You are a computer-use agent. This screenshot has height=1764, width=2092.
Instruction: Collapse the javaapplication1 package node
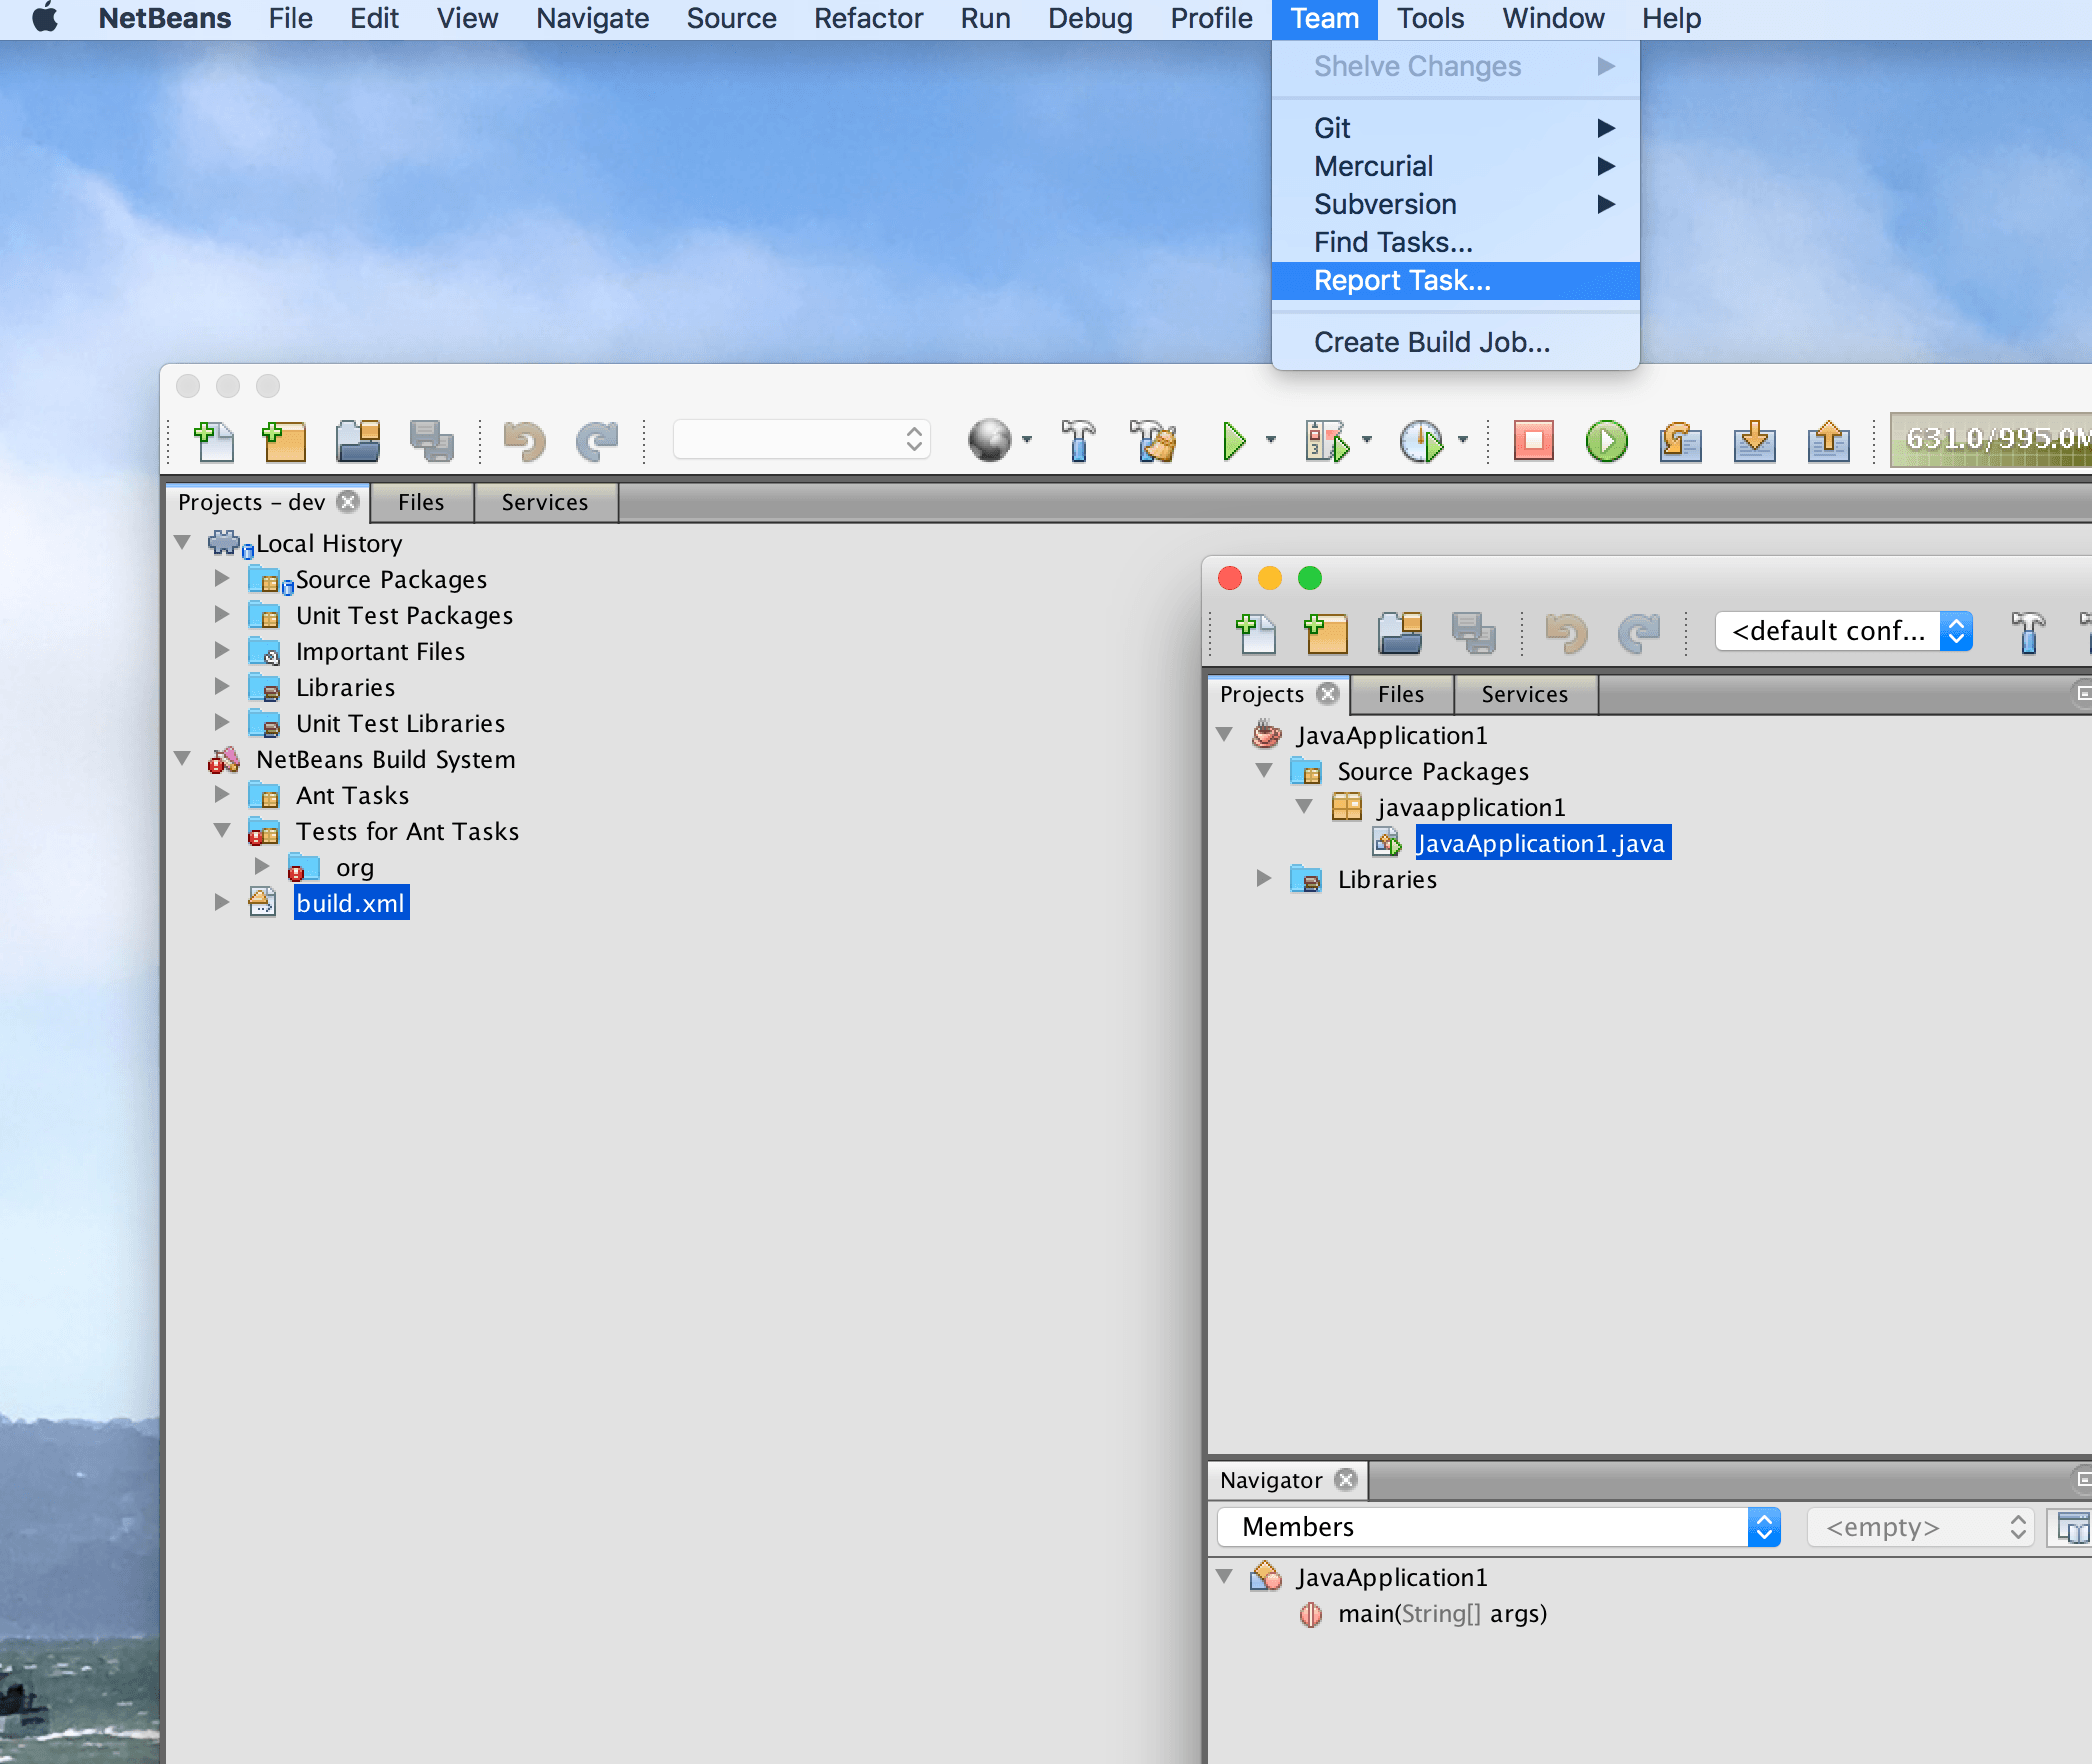click(1304, 807)
